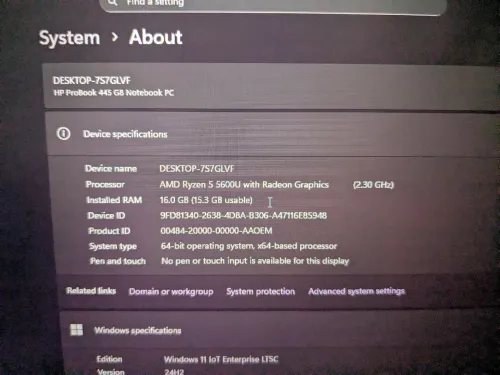Select 64-bit operating system value
Screen dimensions: 500x375
[249, 246]
